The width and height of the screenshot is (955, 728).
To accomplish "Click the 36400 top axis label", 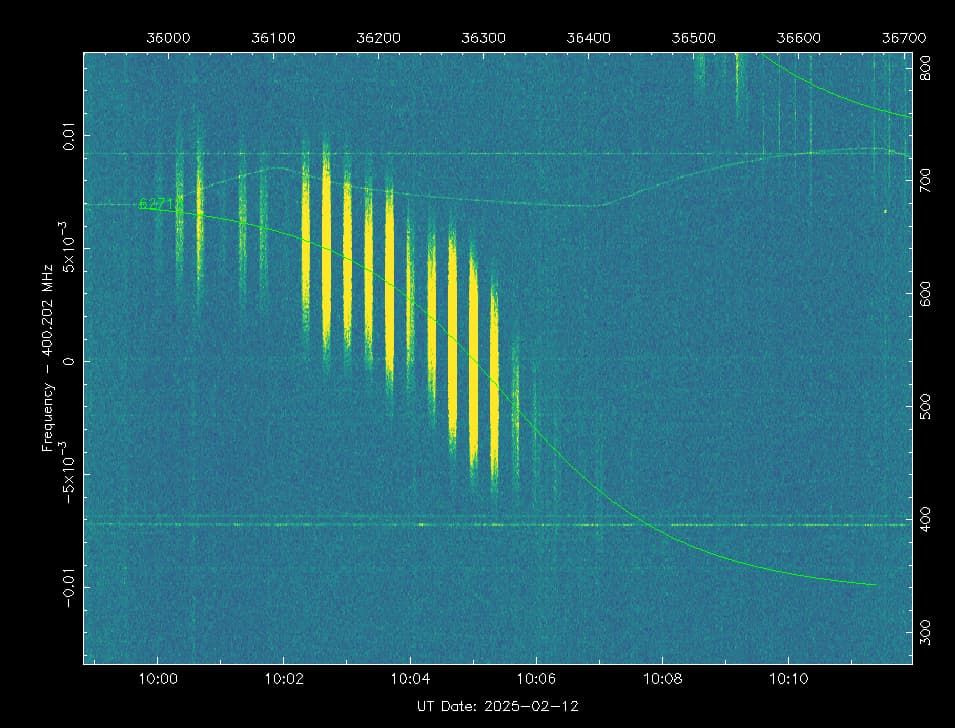I will [588, 38].
